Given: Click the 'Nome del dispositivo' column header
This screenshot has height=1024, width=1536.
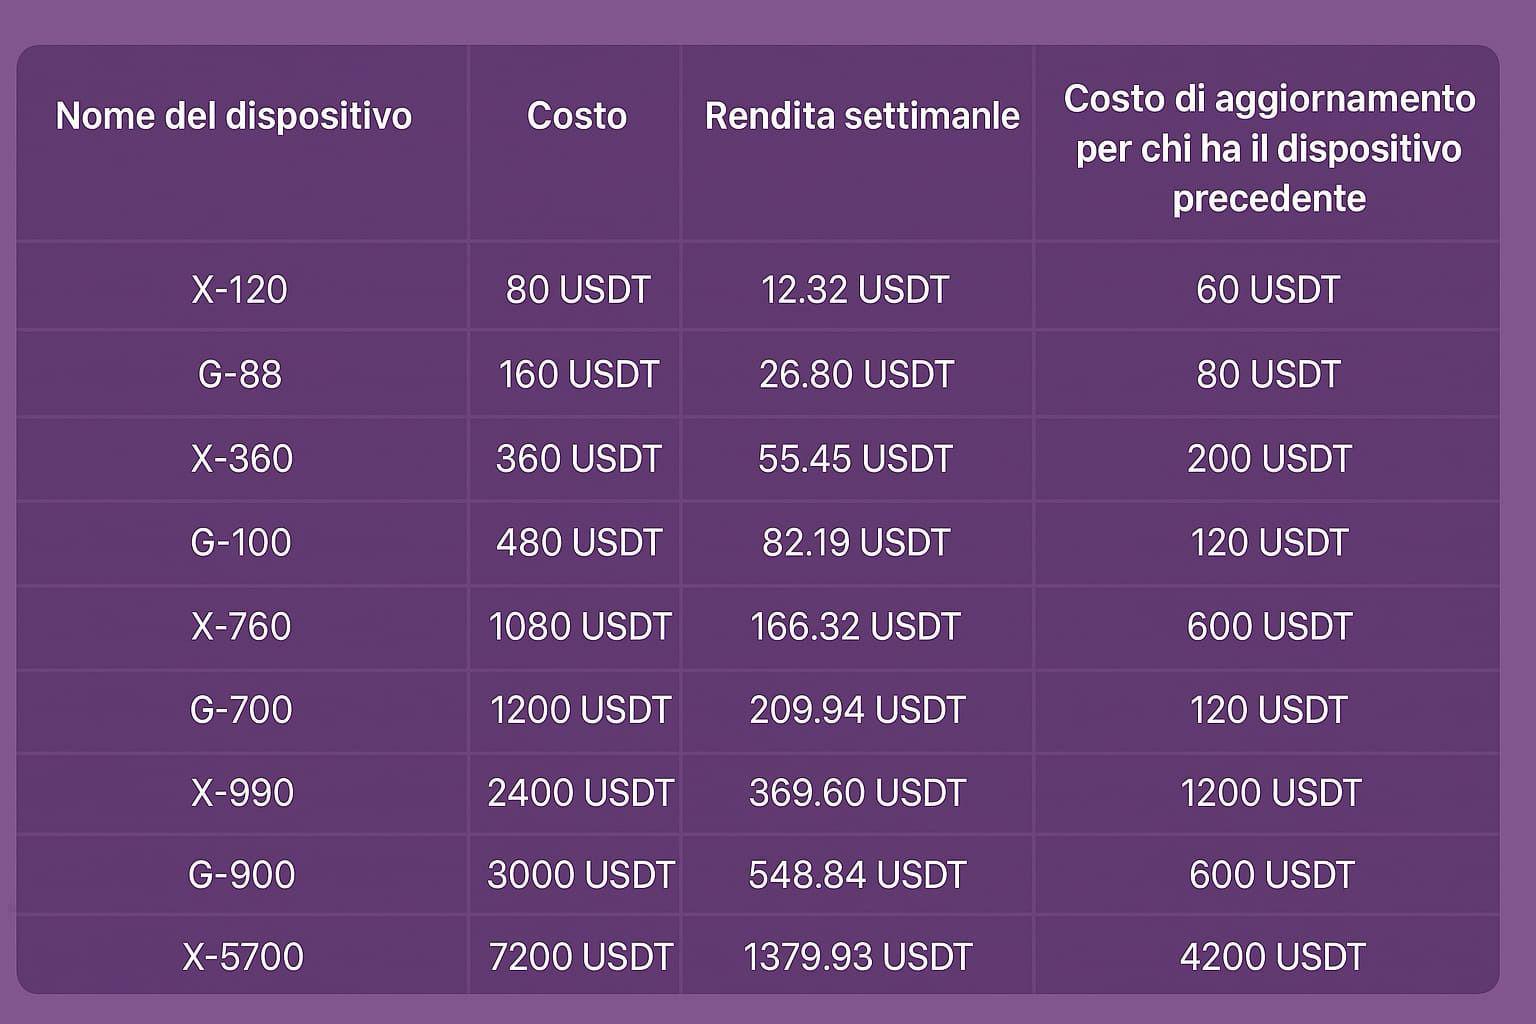Looking at the screenshot, I should (x=233, y=116).
